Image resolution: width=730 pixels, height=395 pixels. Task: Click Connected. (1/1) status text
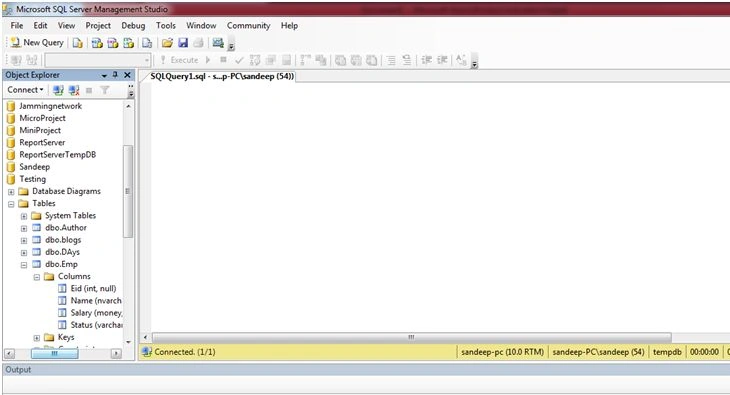185,352
